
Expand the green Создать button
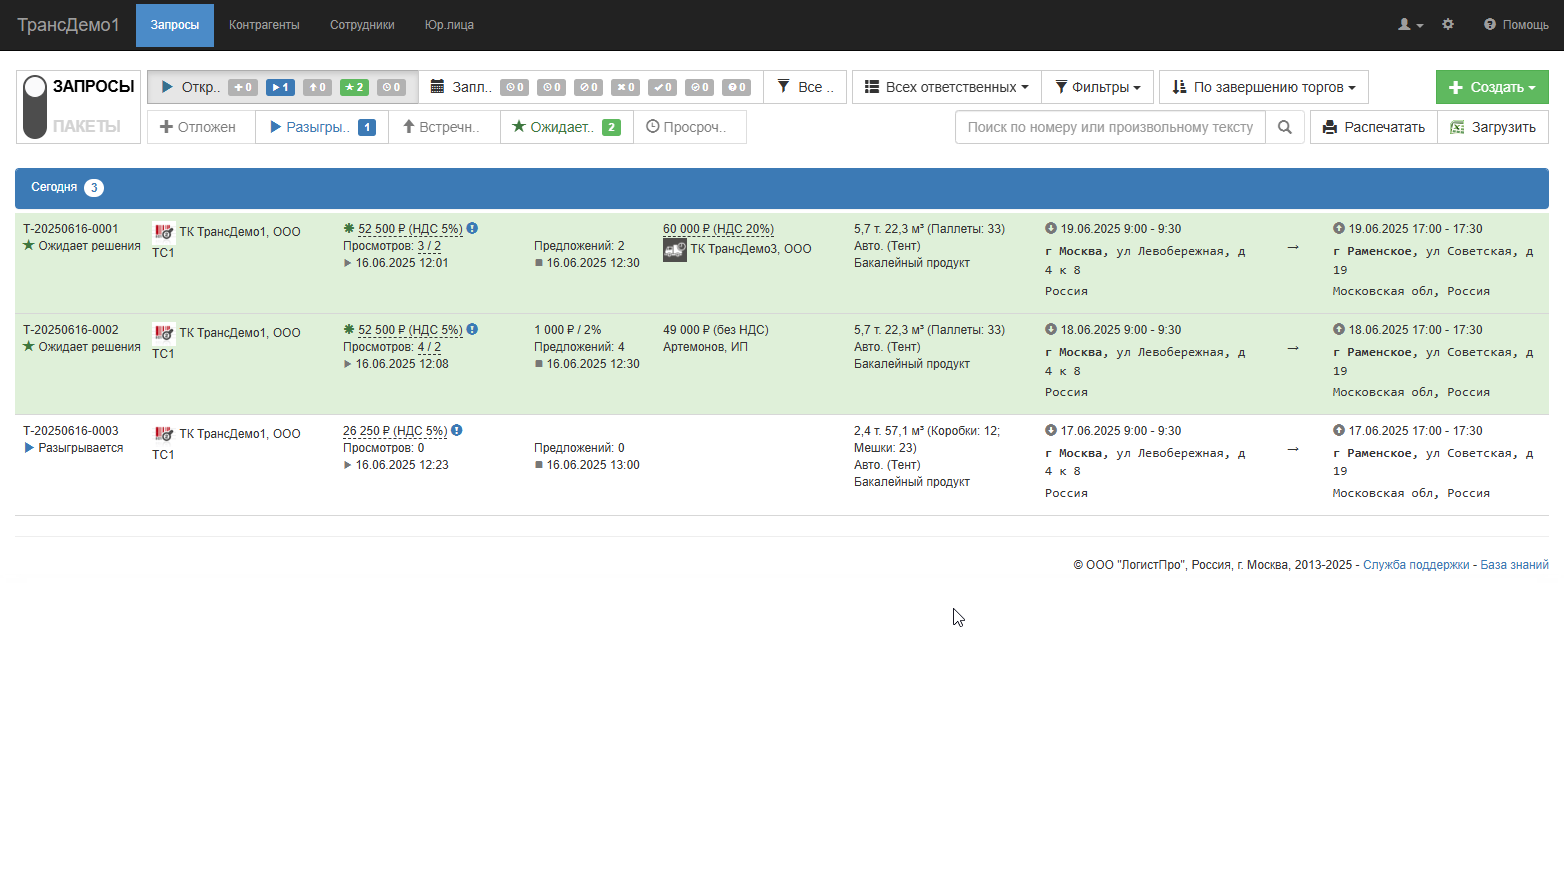(1492, 87)
